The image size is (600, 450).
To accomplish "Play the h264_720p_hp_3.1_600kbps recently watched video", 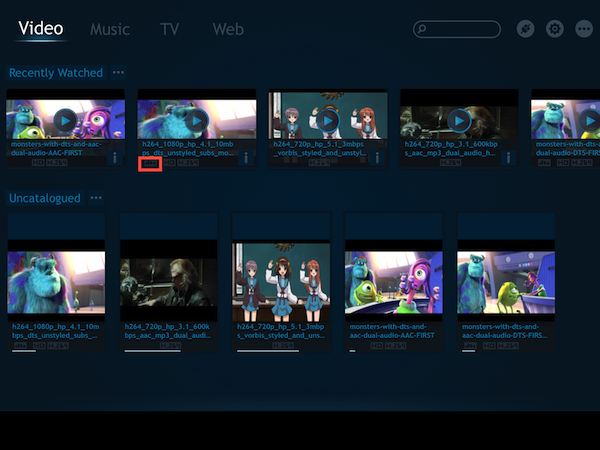I will point(459,121).
